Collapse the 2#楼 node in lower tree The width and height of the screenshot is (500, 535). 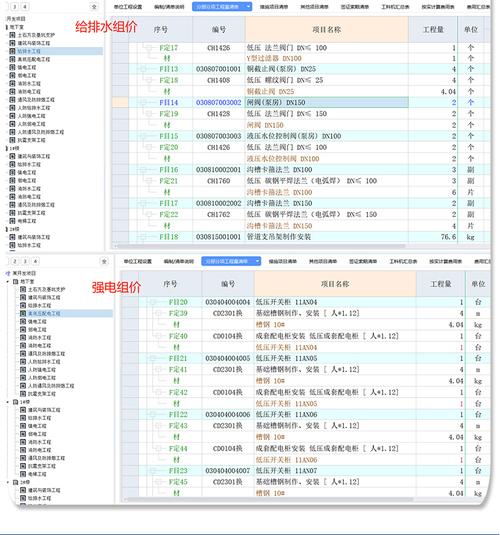[x=8, y=482]
